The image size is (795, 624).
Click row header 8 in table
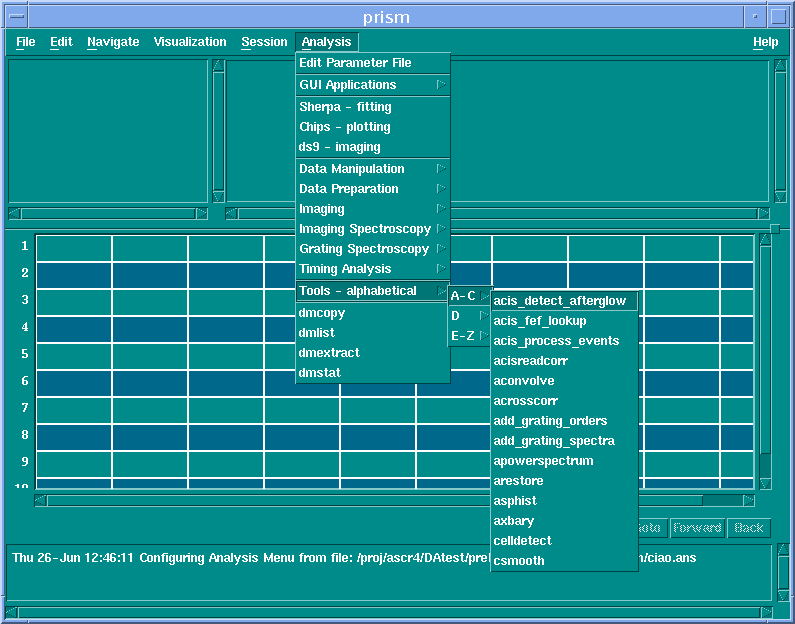[x=24, y=434]
